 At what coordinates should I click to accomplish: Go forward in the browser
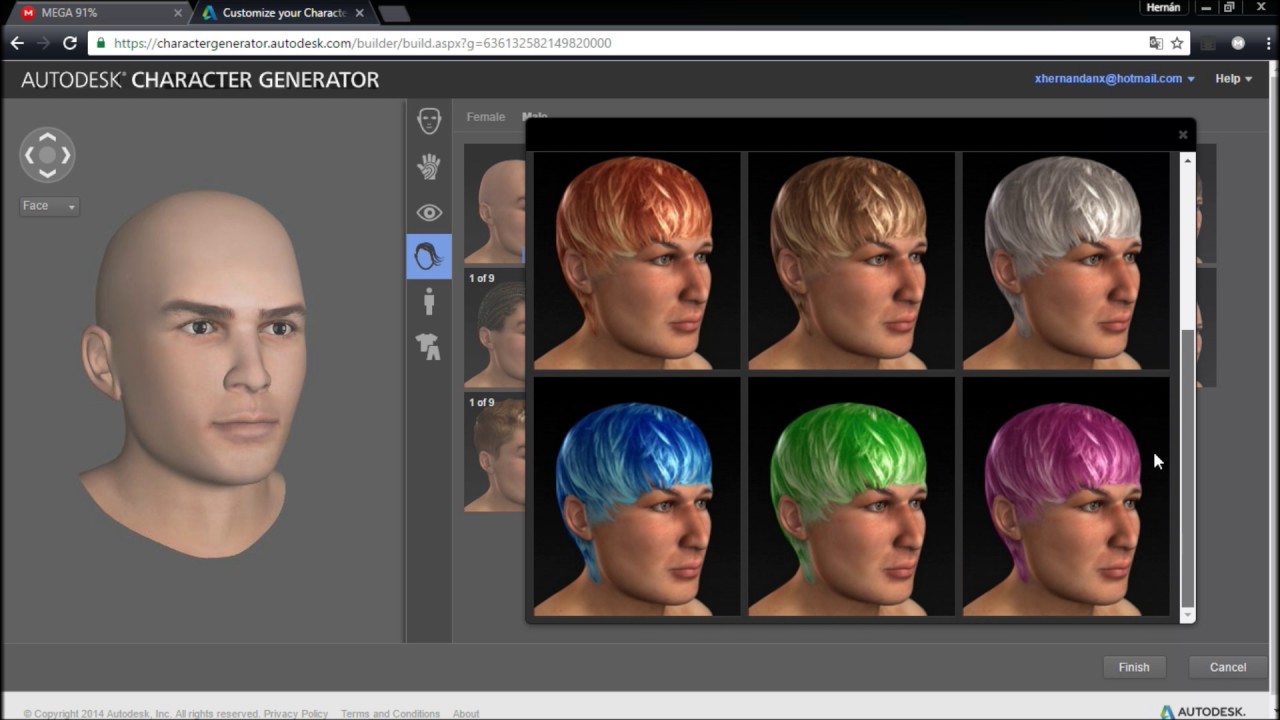point(43,43)
